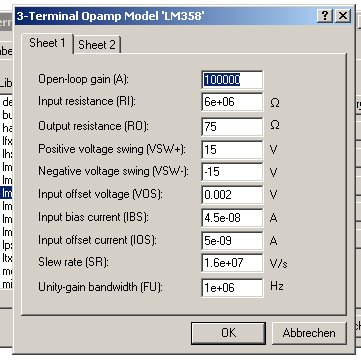The image size is (361, 361).
Task: Edit the Slew rate (SR) value
Action: tap(232, 263)
